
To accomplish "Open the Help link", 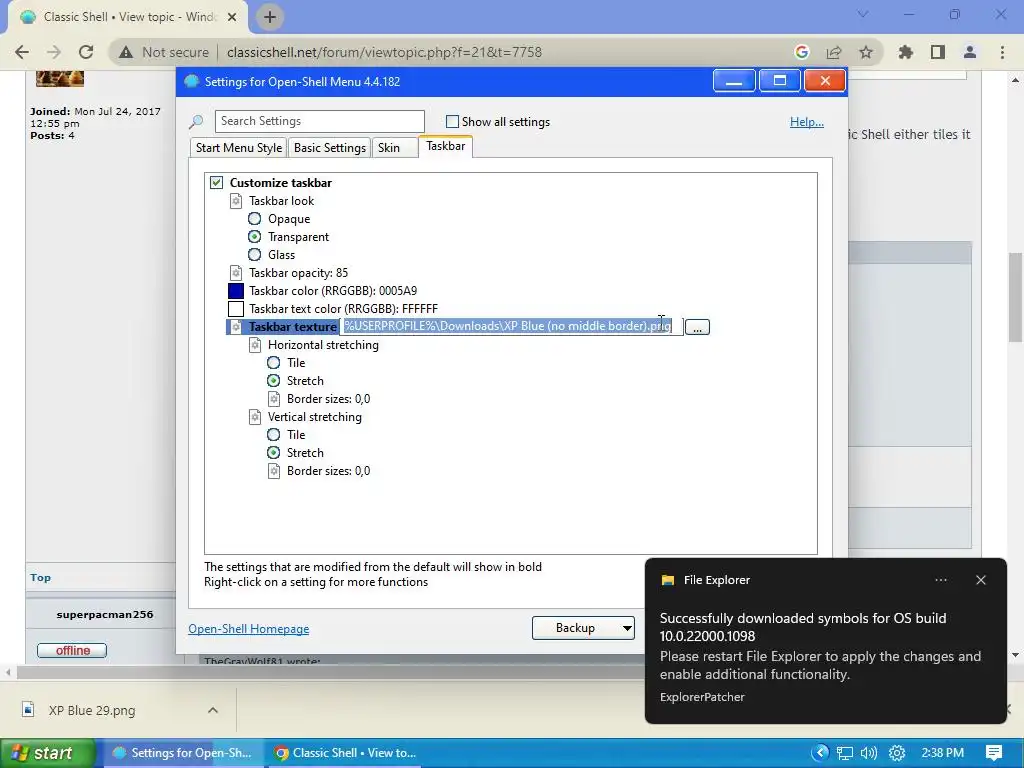I will tap(807, 122).
